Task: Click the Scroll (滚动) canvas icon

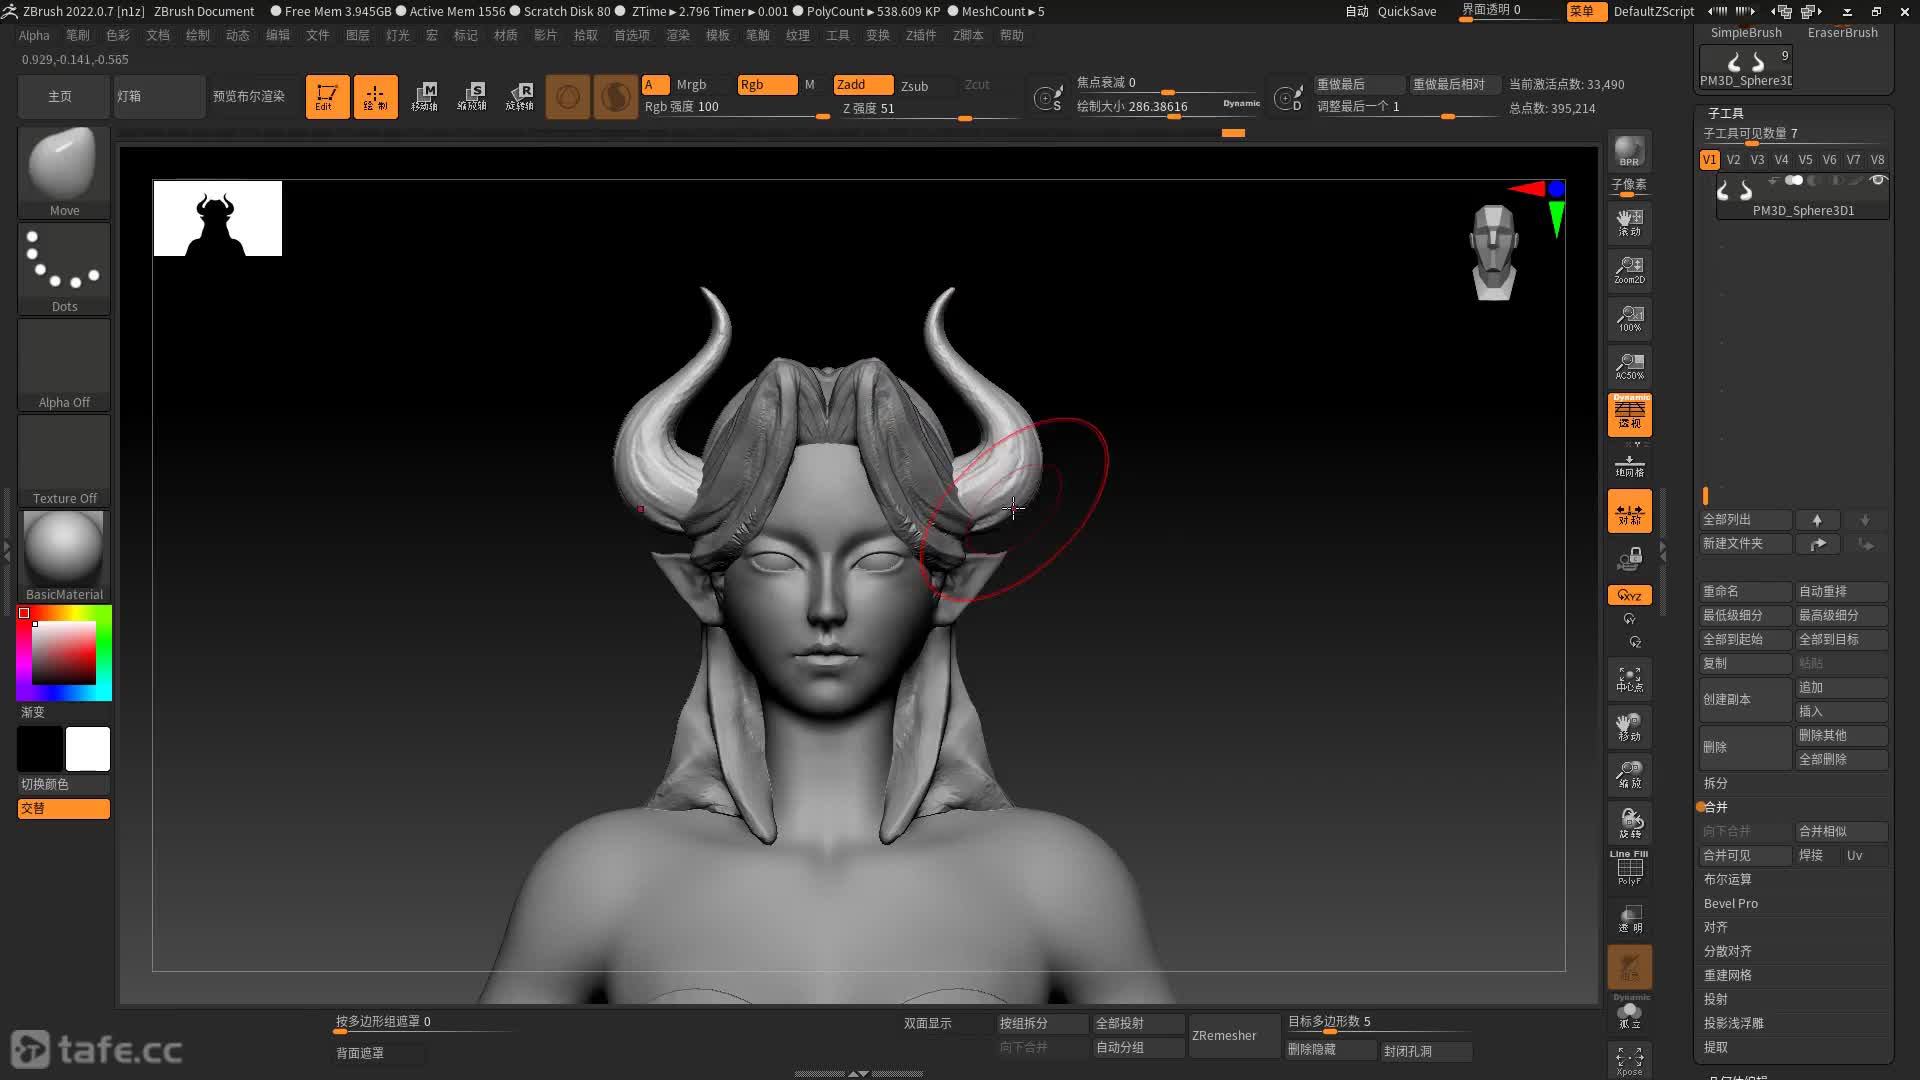Action: 1630,222
